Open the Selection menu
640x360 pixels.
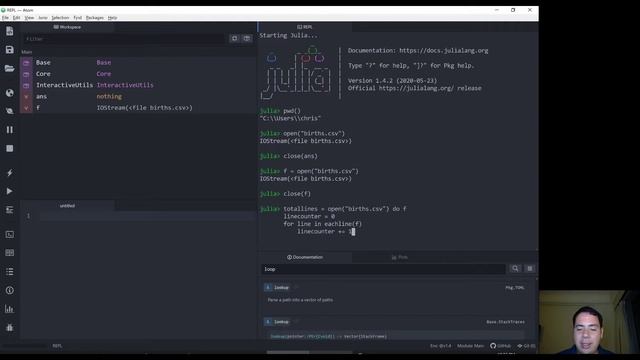[60, 18]
